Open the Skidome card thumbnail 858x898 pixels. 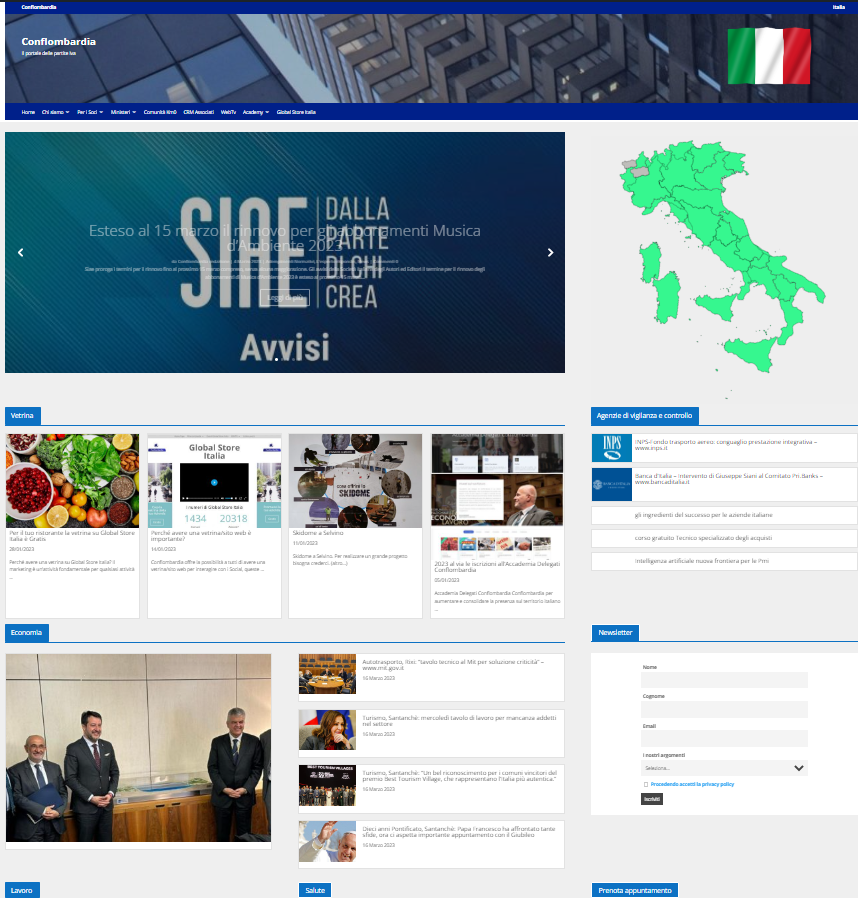point(355,480)
